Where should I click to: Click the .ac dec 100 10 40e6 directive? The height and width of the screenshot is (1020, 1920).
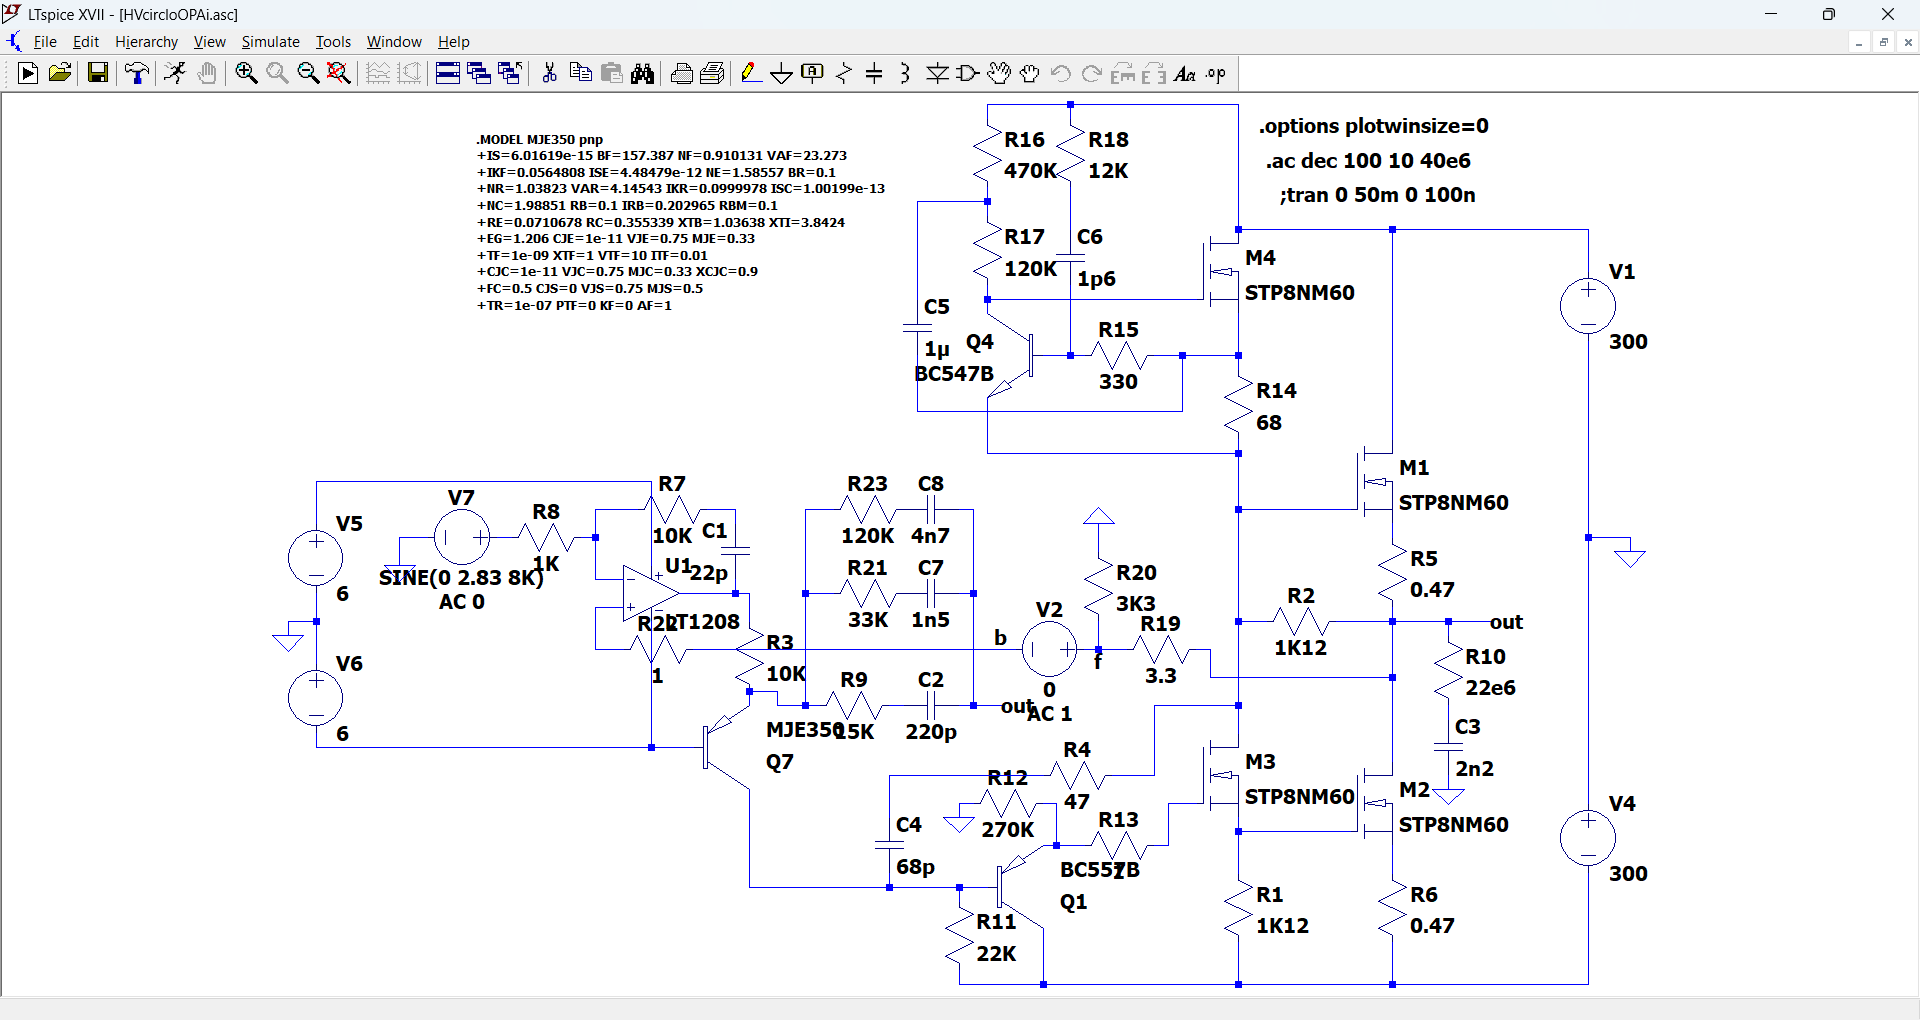(x=1368, y=161)
